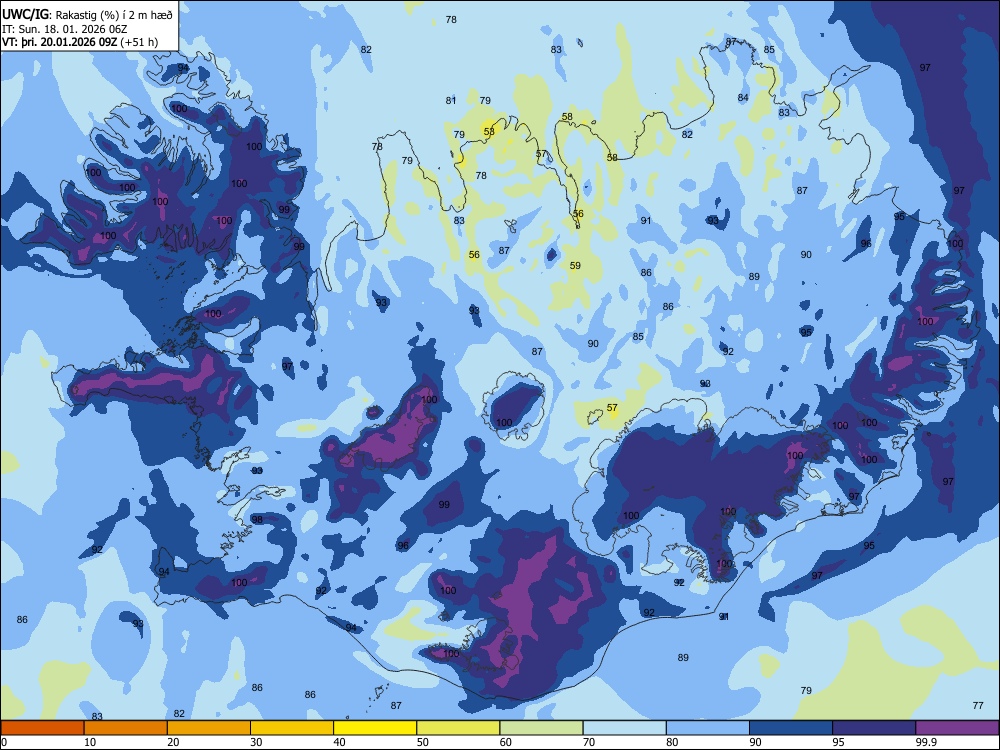The height and width of the screenshot is (750, 1000).
Task: Click the bright yellow 40–50 legend swatch
Action: [x=375, y=728]
